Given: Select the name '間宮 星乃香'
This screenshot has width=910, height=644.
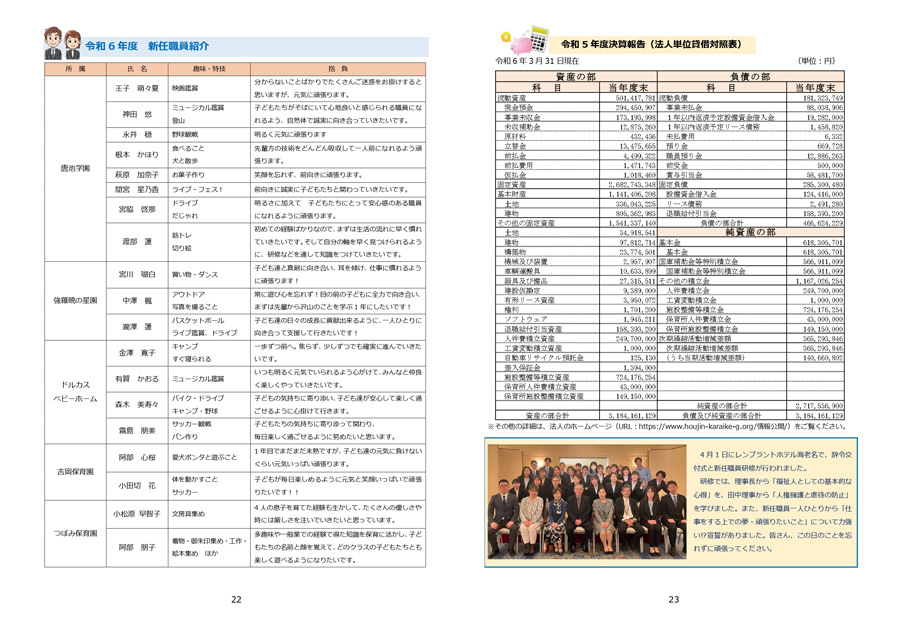Looking at the screenshot, I should (137, 190).
